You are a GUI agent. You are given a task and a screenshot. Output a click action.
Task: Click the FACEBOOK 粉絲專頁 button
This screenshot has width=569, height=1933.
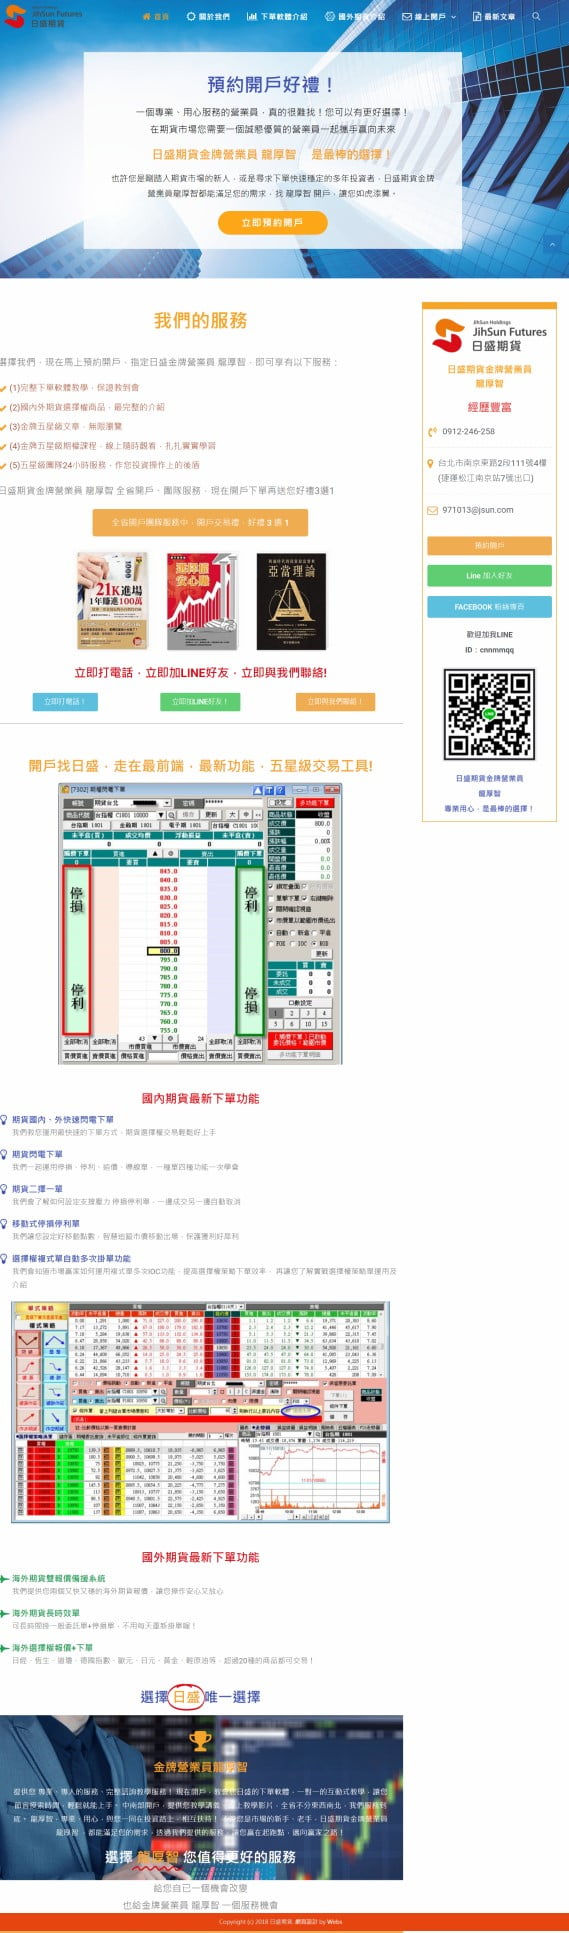(x=489, y=606)
